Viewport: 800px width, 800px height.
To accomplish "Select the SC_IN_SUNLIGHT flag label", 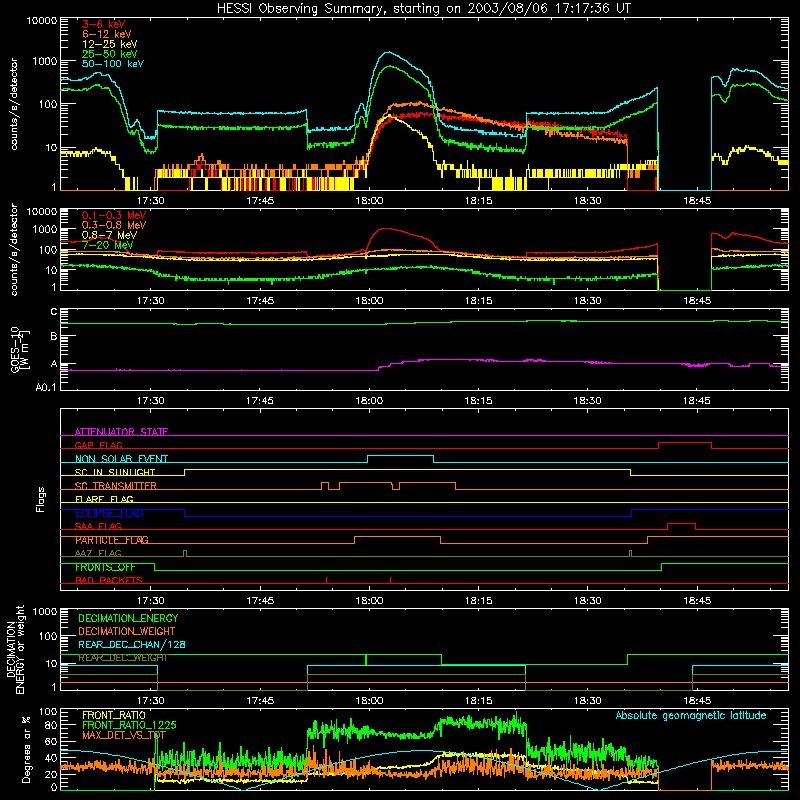I will click(115, 472).
